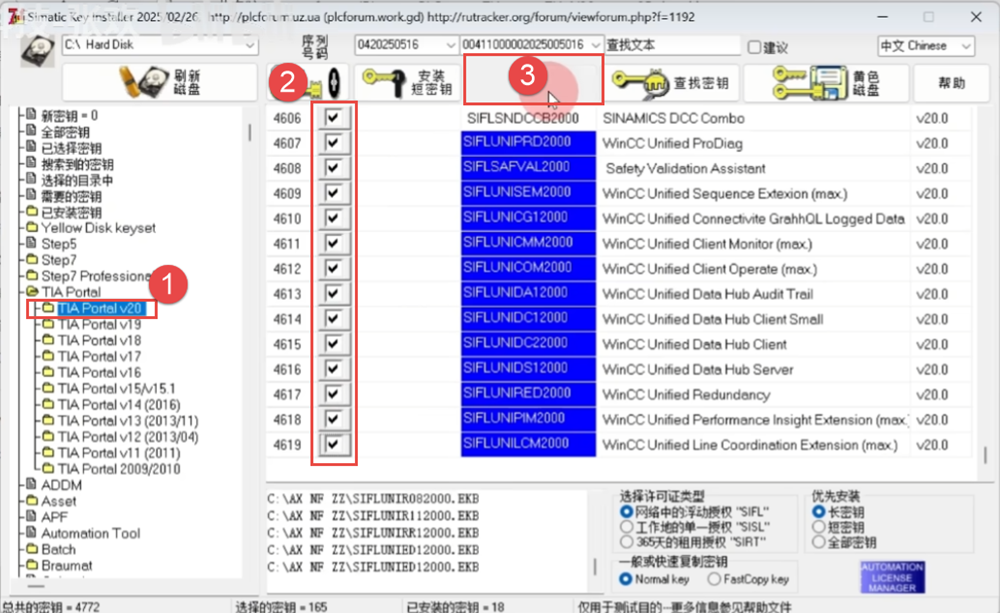Image resolution: width=1000 pixels, height=613 pixels.
Task: Click the 安装短密钥 install short key button
Action: pyautogui.click(x=408, y=83)
